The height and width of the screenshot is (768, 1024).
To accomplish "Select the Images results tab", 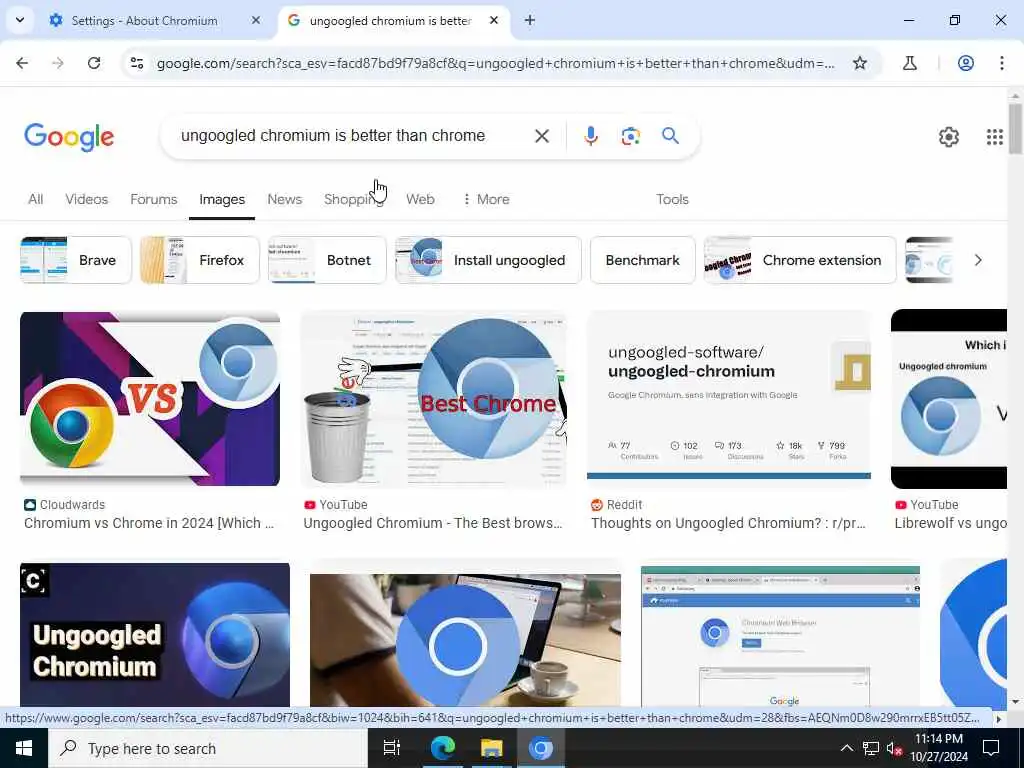I will [222, 199].
